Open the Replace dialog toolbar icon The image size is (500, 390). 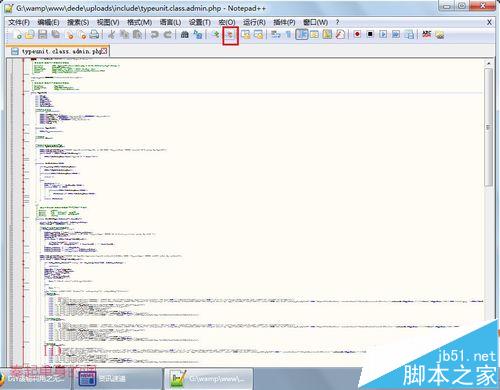point(198,34)
